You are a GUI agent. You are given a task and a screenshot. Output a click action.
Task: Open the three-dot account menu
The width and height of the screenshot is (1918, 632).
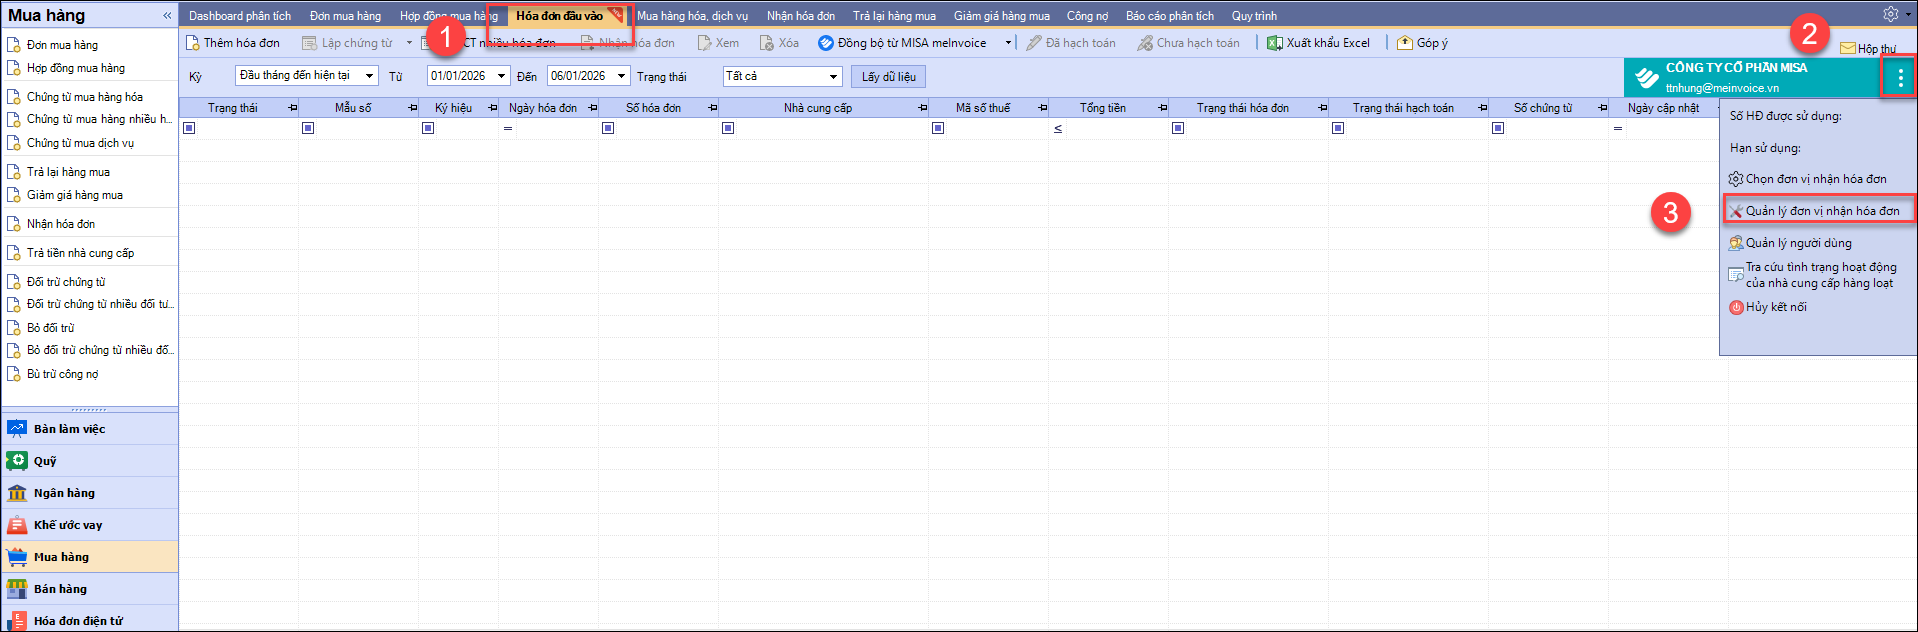pyautogui.click(x=1899, y=77)
